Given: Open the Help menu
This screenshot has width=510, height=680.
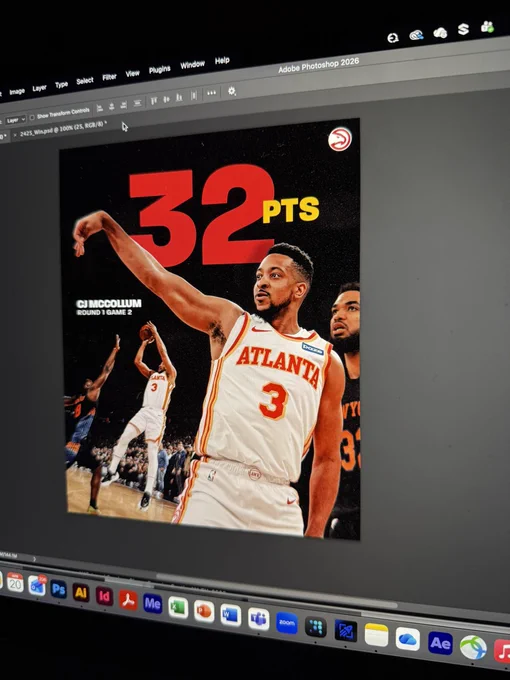Looking at the screenshot, I should 222,60.
